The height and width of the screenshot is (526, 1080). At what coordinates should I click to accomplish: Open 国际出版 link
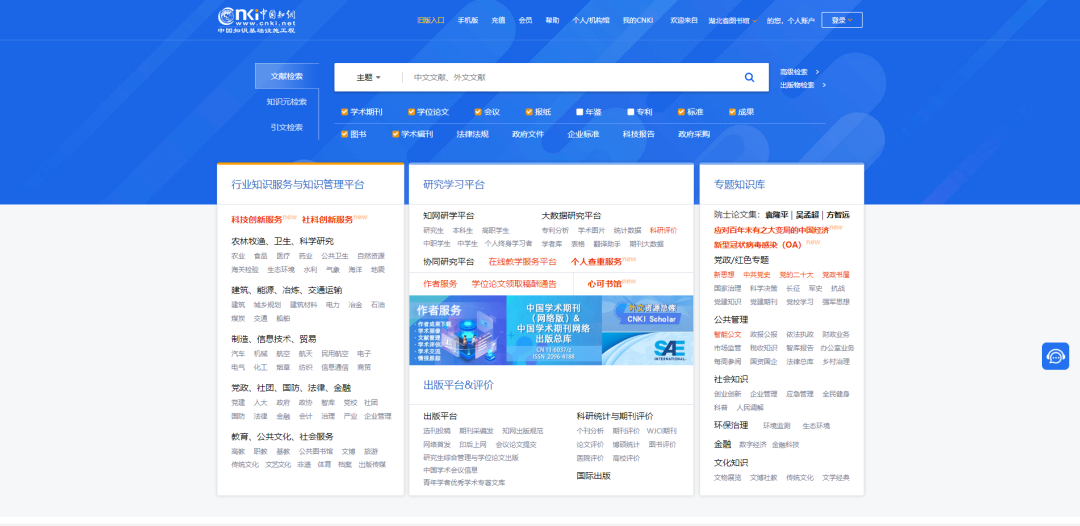click(x=593, y=475)
